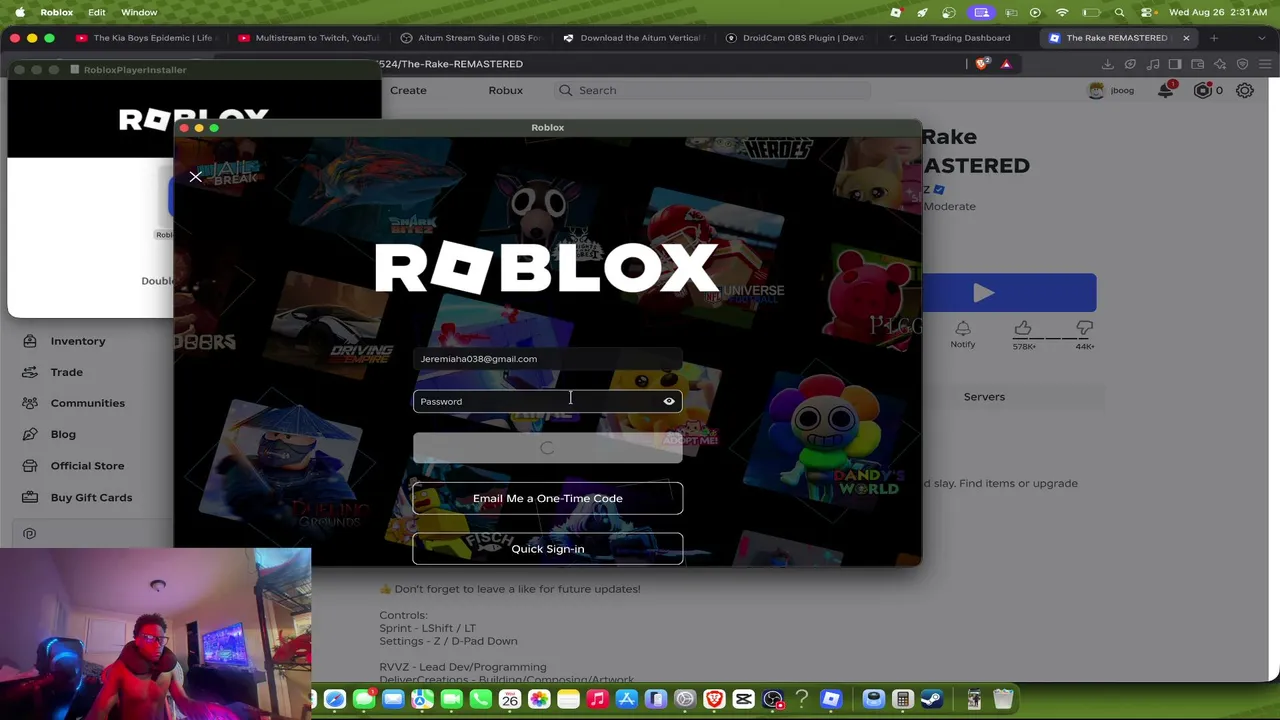Go to Trade in the sidebar
This screenshot has height=720, width=1280.
[x=67, y=372]
